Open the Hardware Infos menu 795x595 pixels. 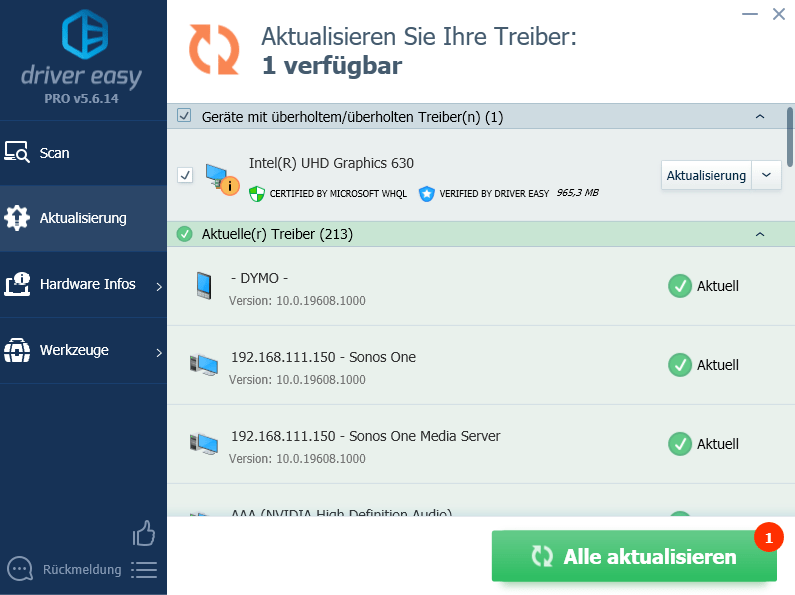83,284
